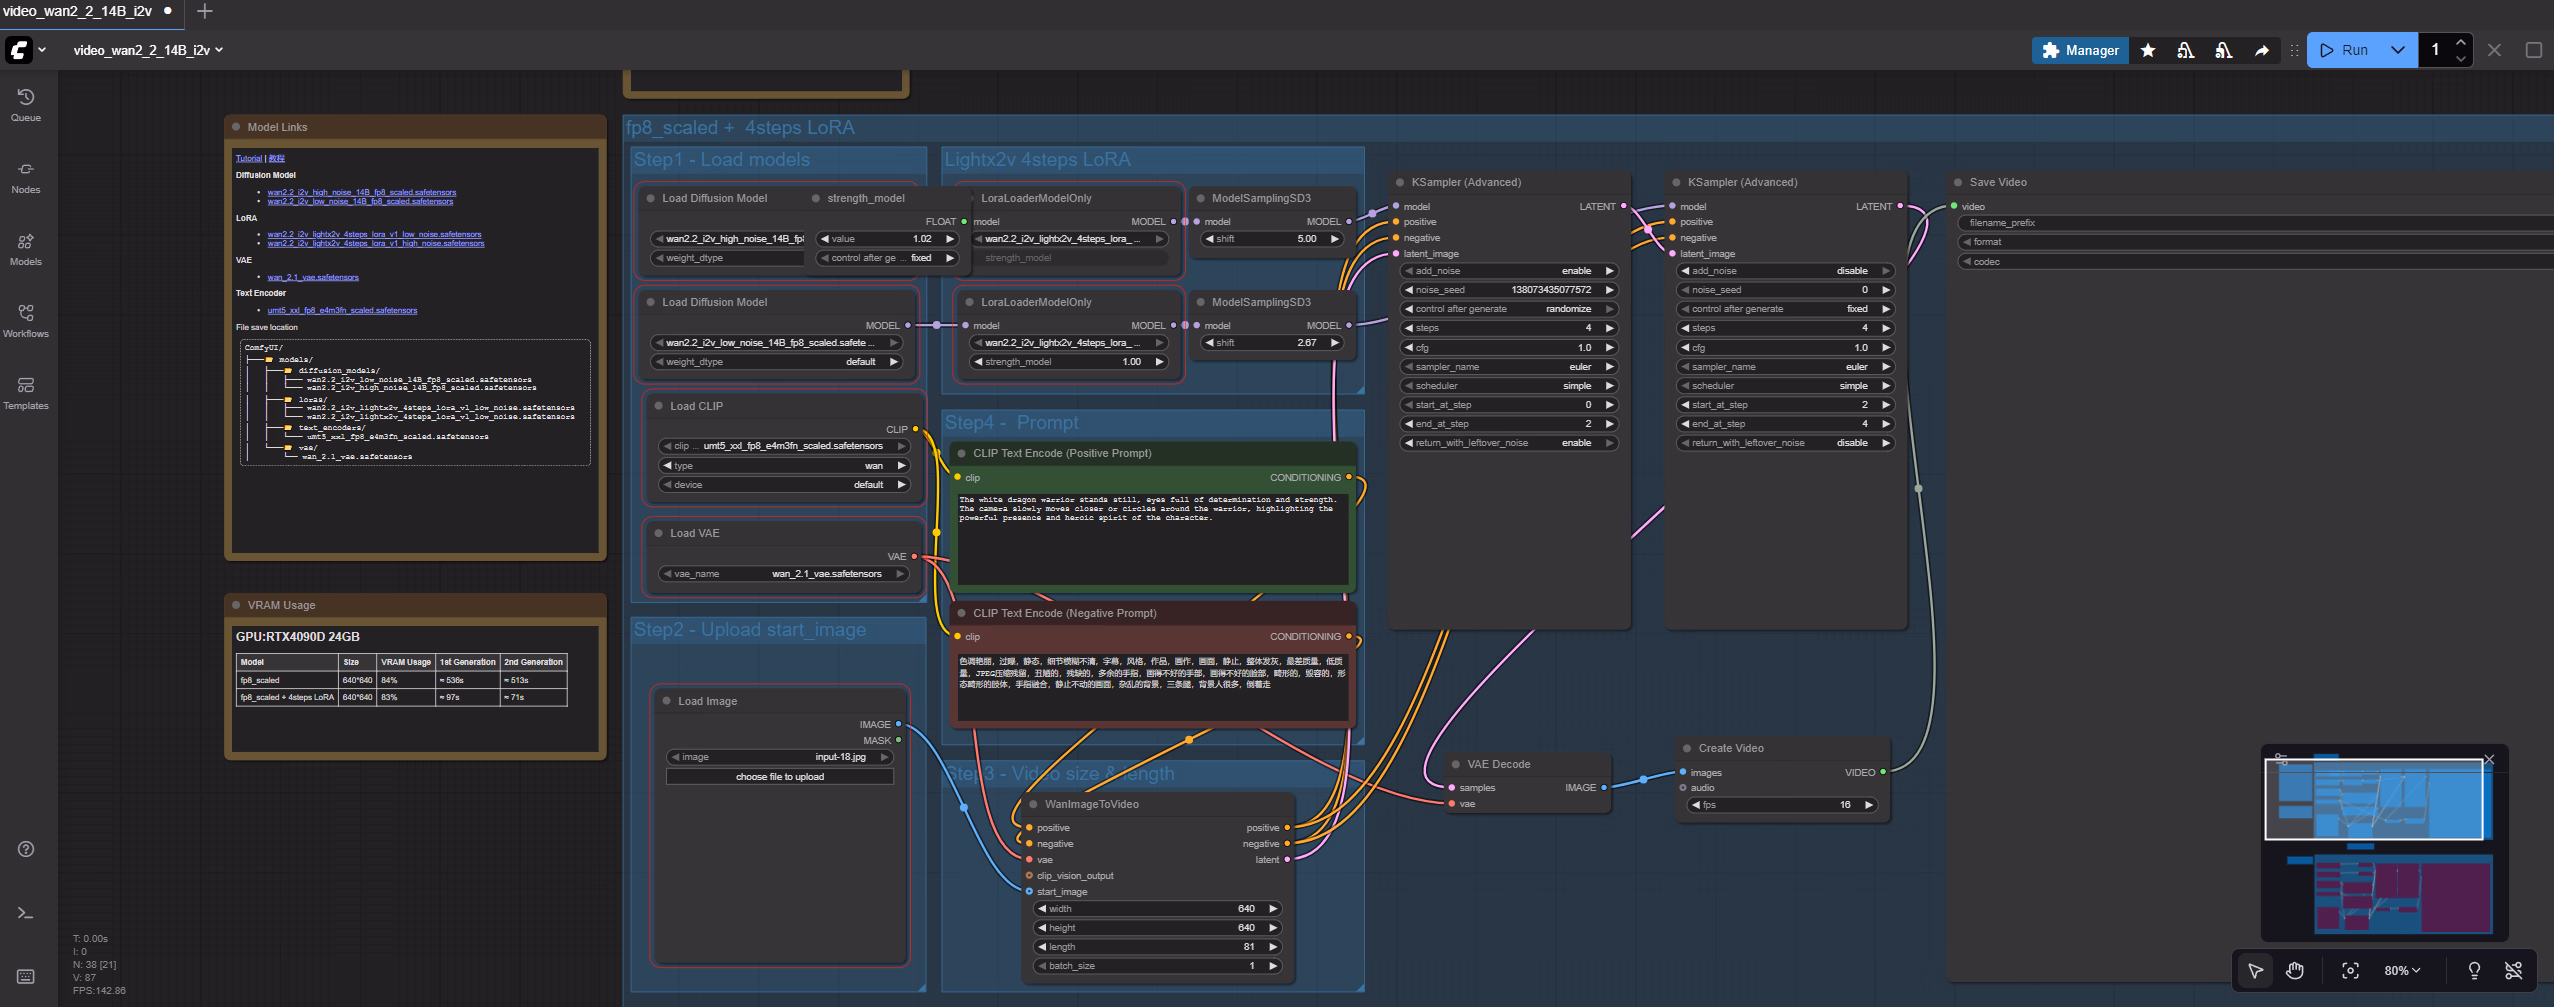Open the Templates sidebar panel

click(x=26, y=392)
